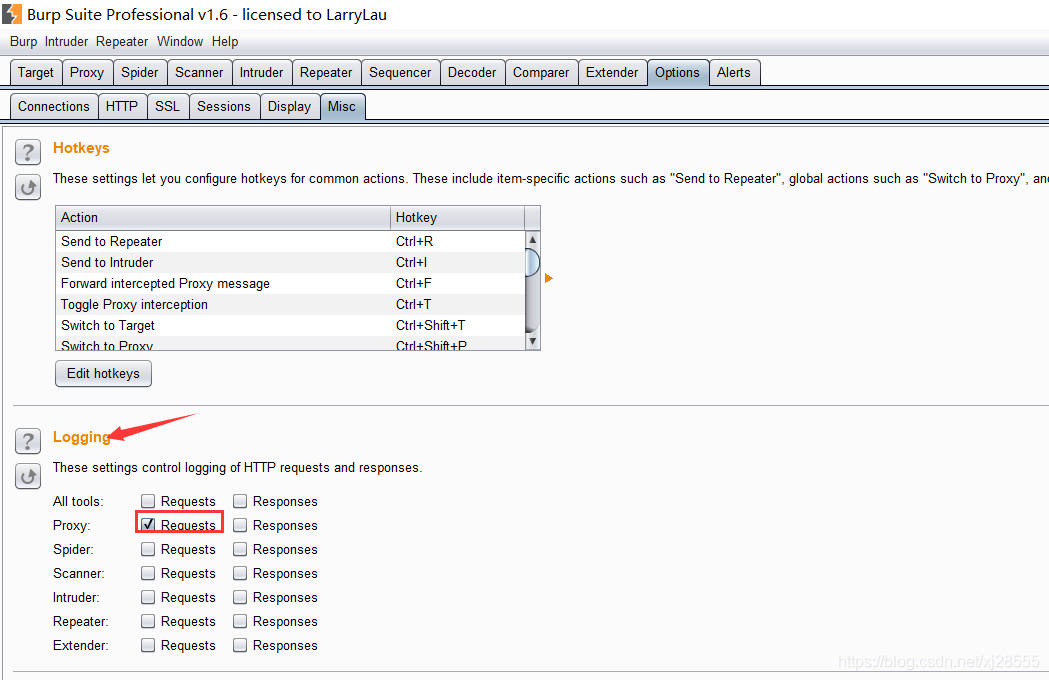Enable Scanner Requests logging

coord(148,573)
